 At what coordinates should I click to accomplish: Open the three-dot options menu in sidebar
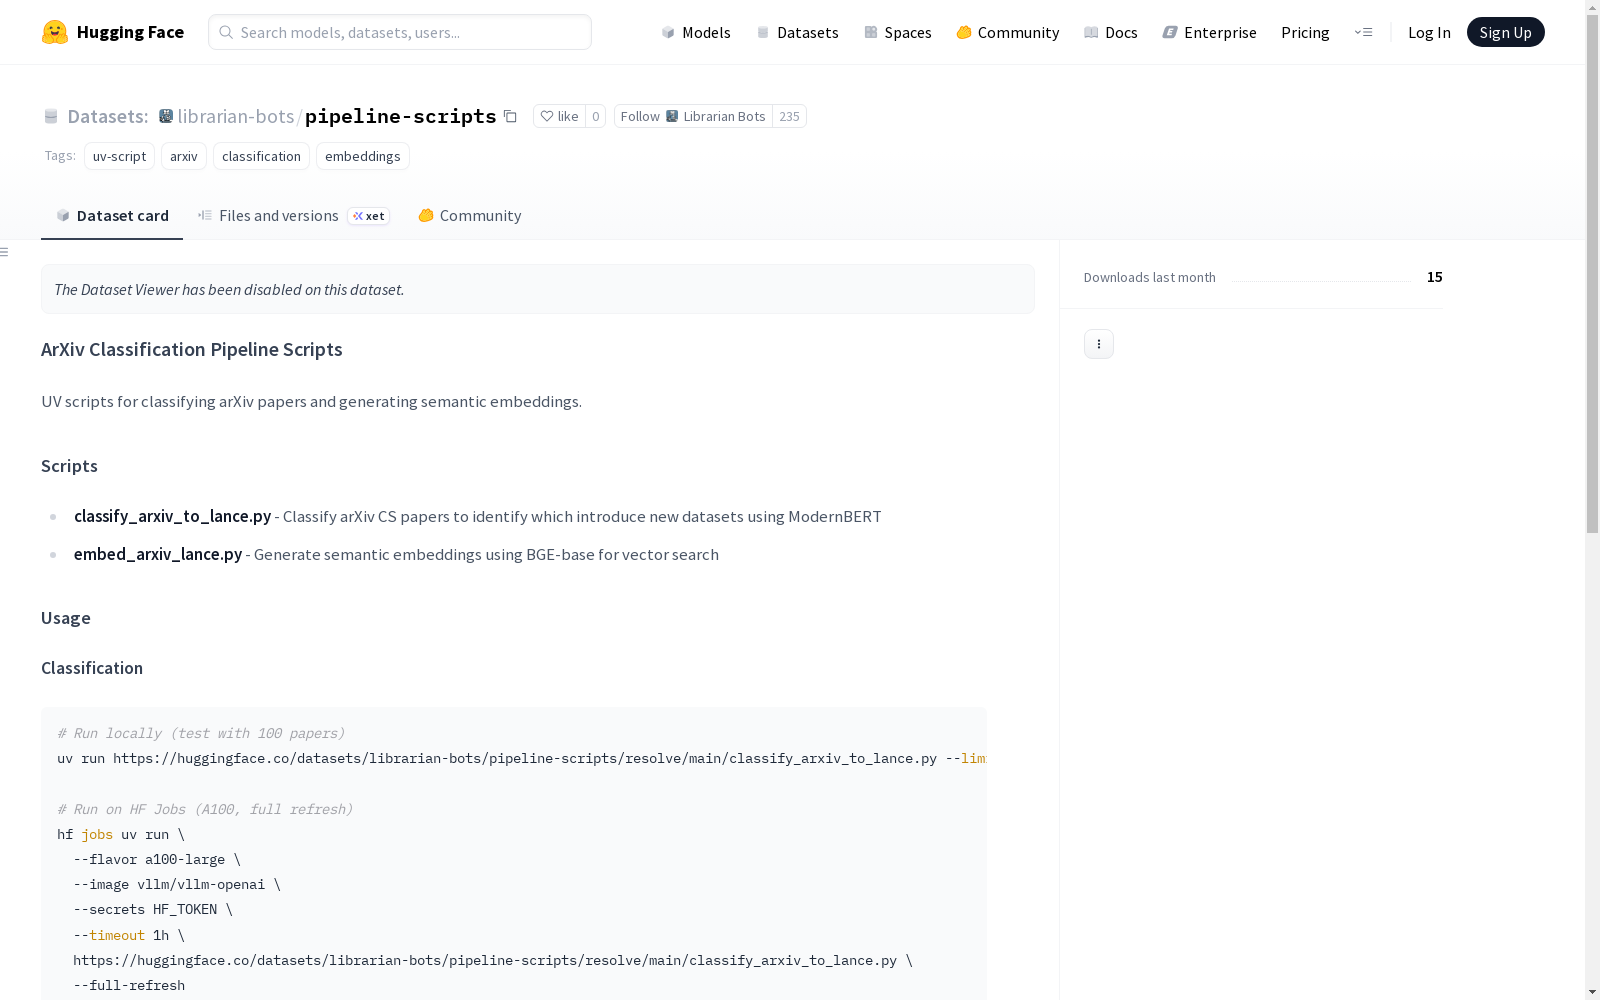click(1098, 344)
